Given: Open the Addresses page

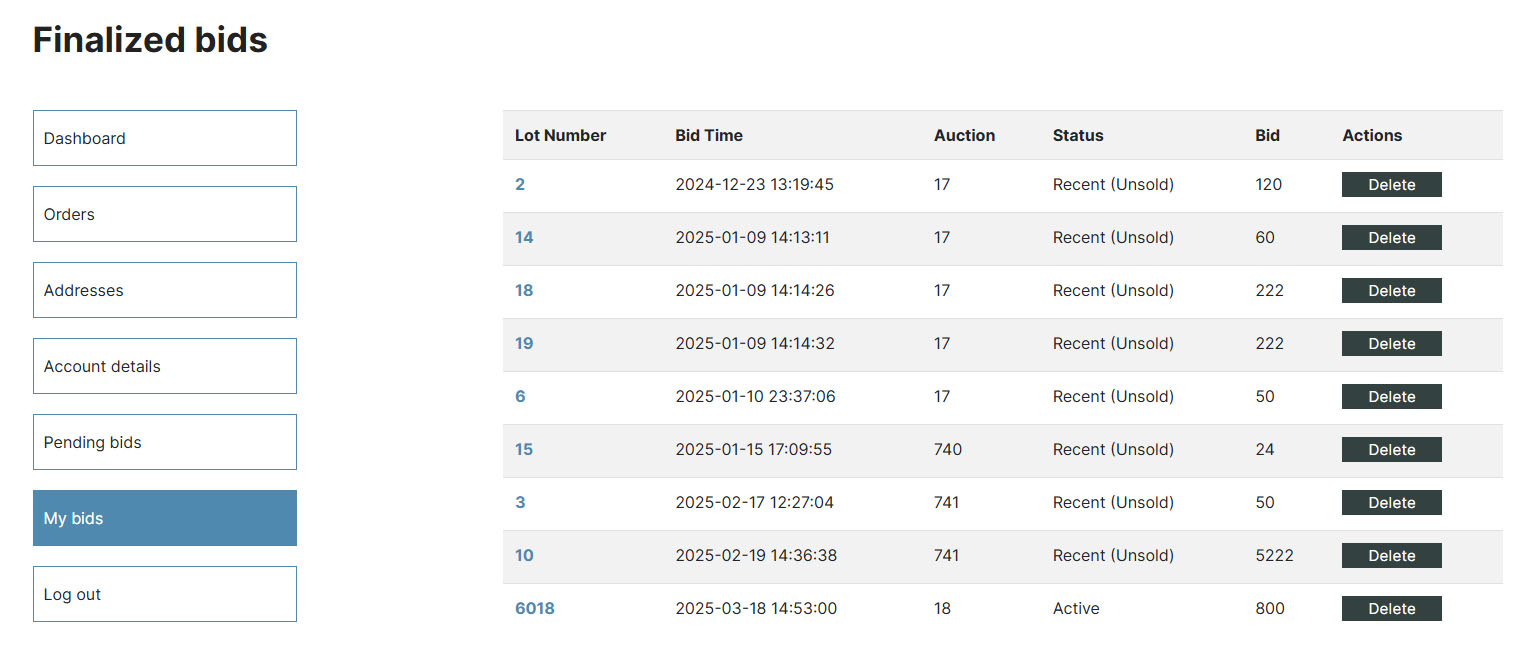Looking at the screenshot, I should (165, 290).
